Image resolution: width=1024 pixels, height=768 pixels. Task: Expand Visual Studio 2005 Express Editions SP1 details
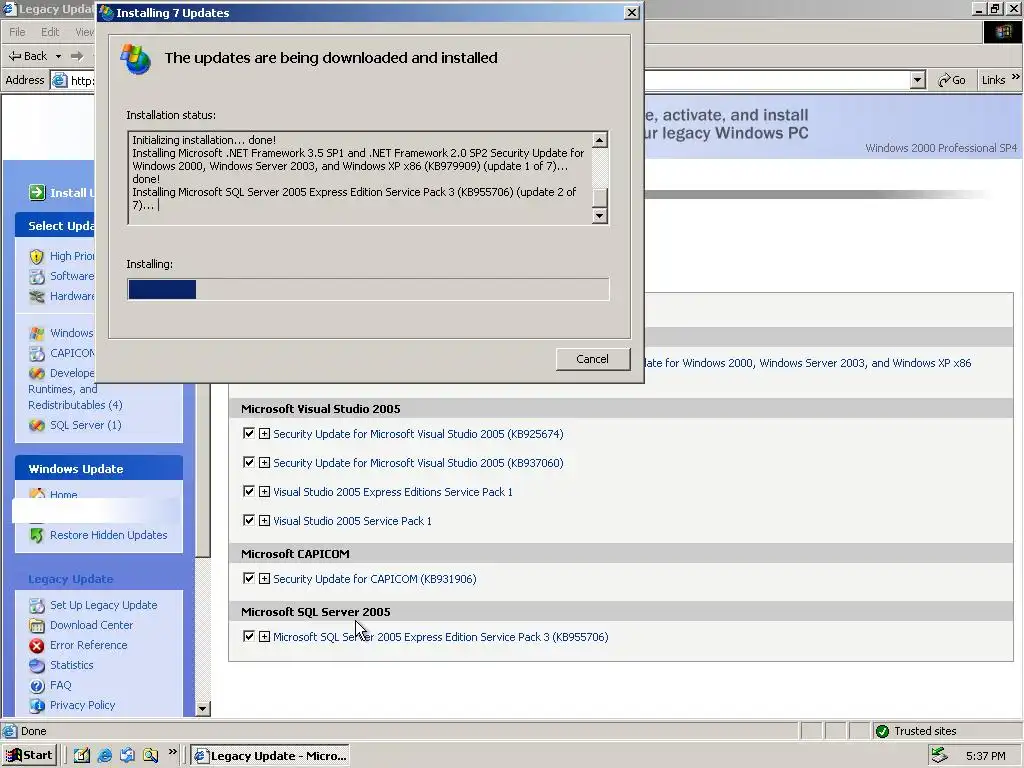tap(264, 492)
